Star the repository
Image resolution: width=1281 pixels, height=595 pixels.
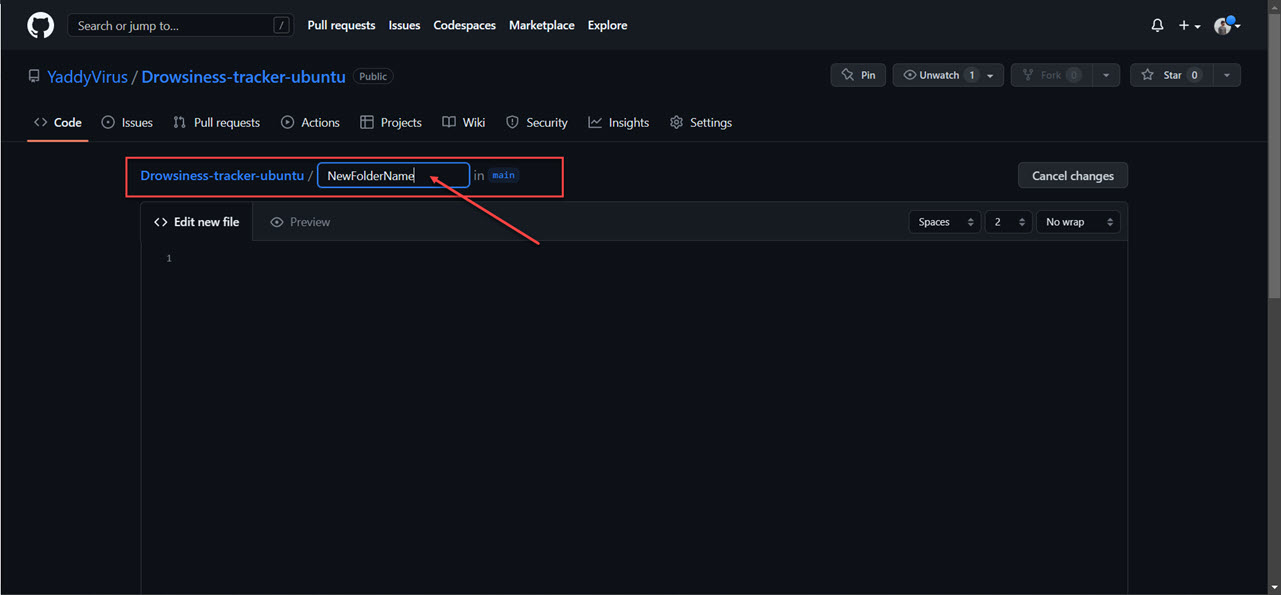pos(1170,75)
